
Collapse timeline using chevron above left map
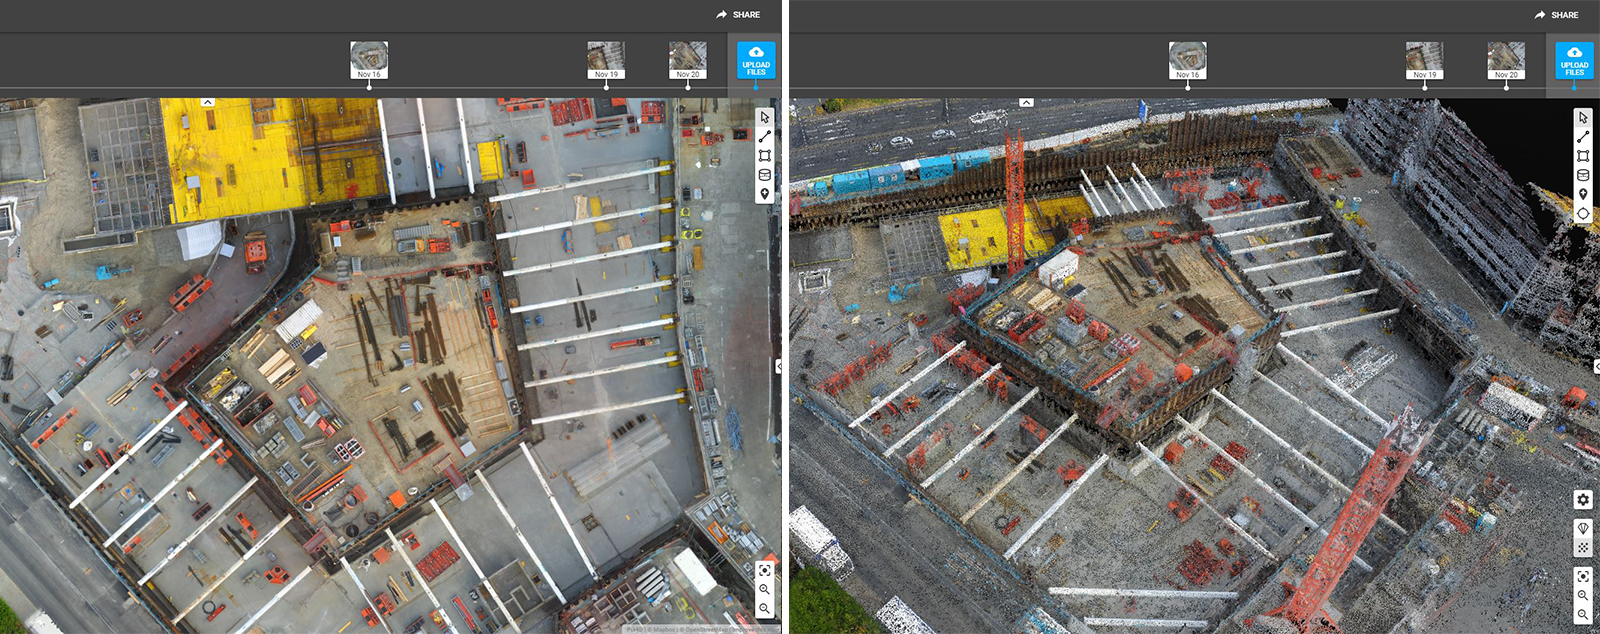pos(207,102)
